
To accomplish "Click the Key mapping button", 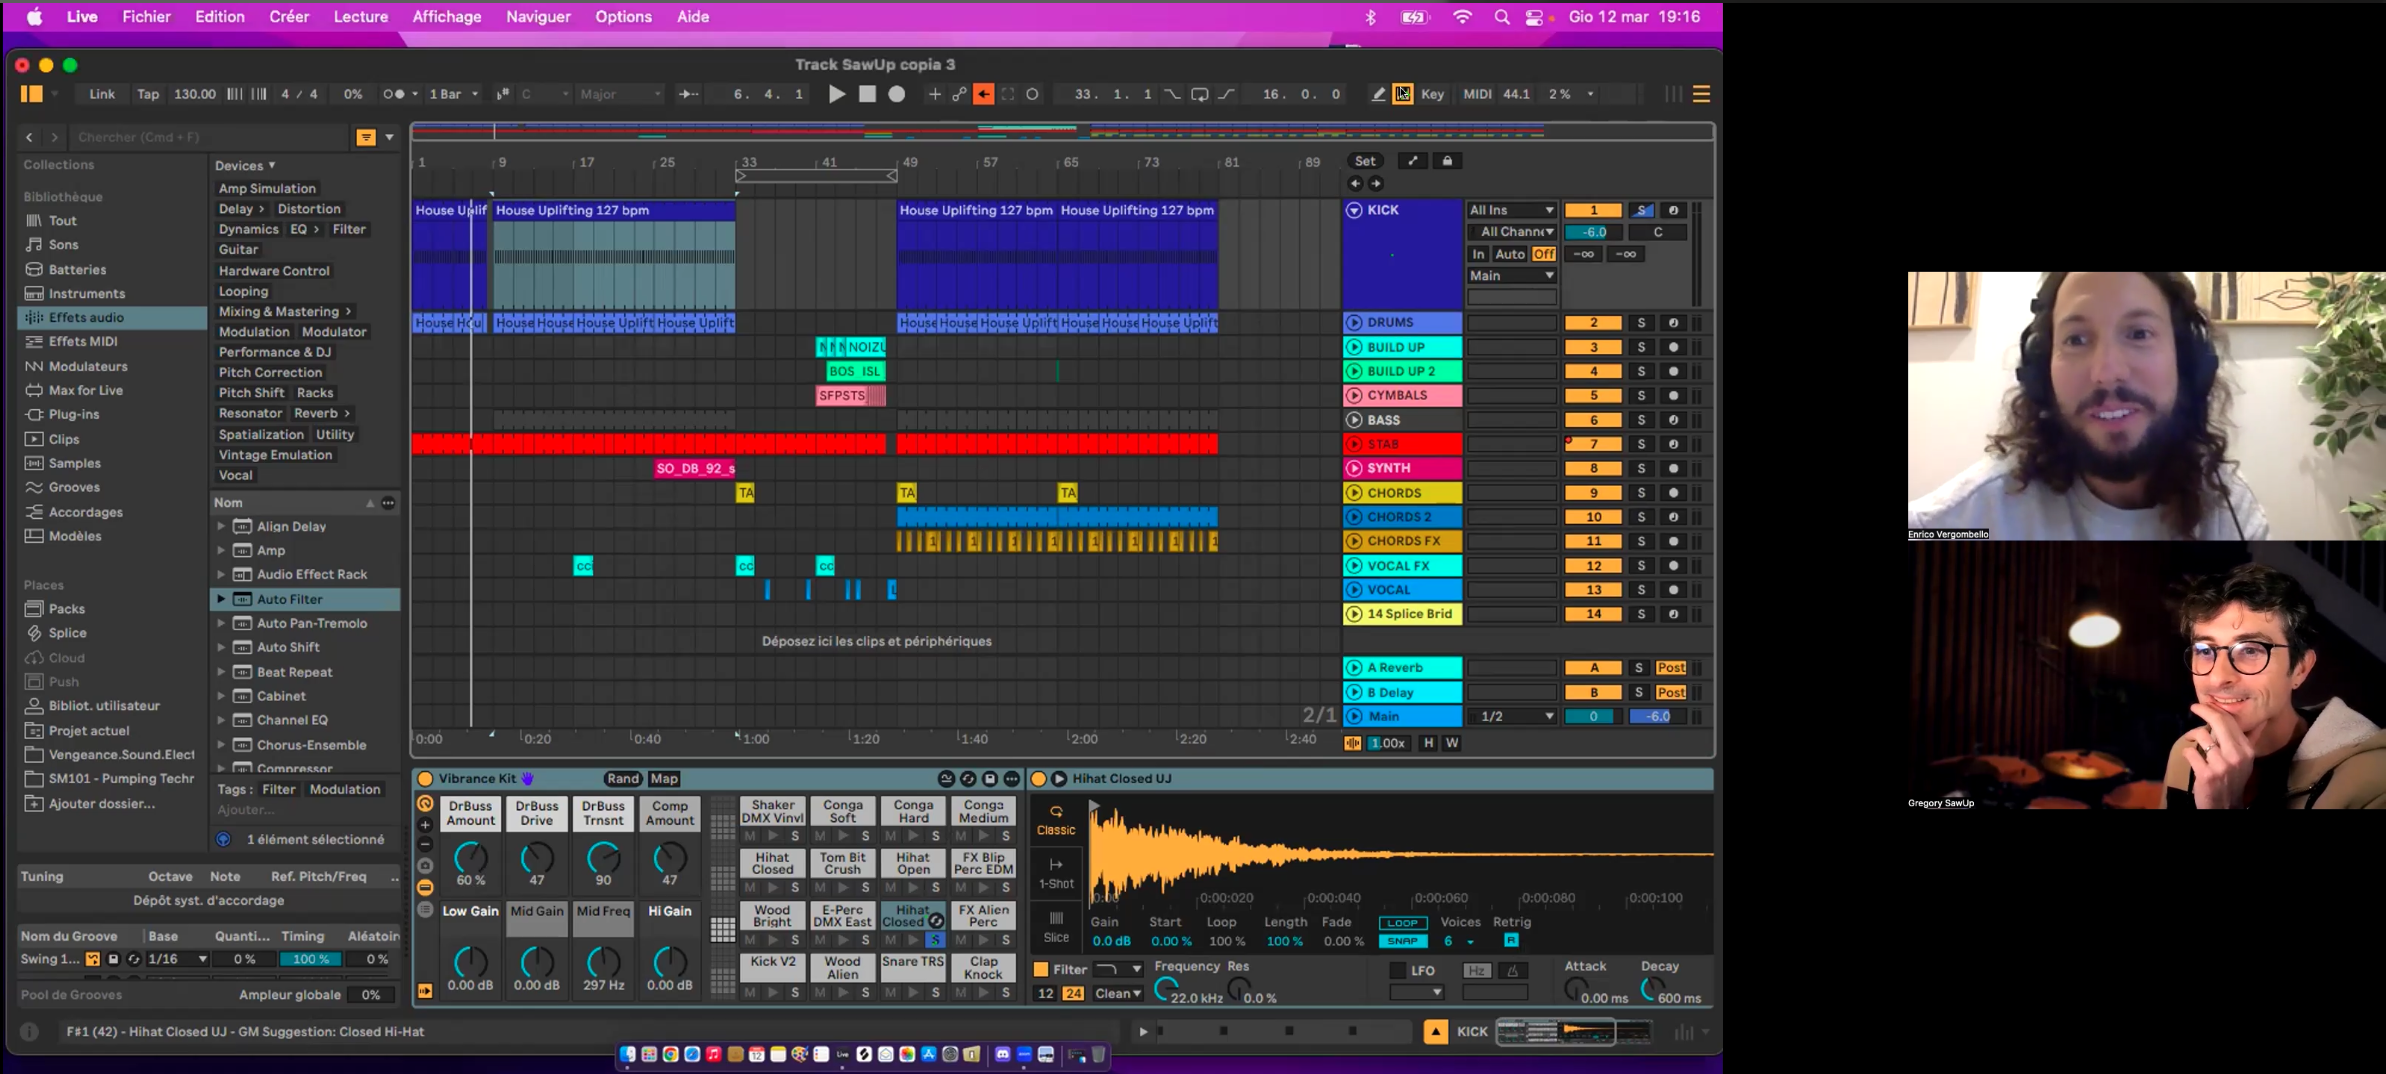I will (x=1433, y=94).
